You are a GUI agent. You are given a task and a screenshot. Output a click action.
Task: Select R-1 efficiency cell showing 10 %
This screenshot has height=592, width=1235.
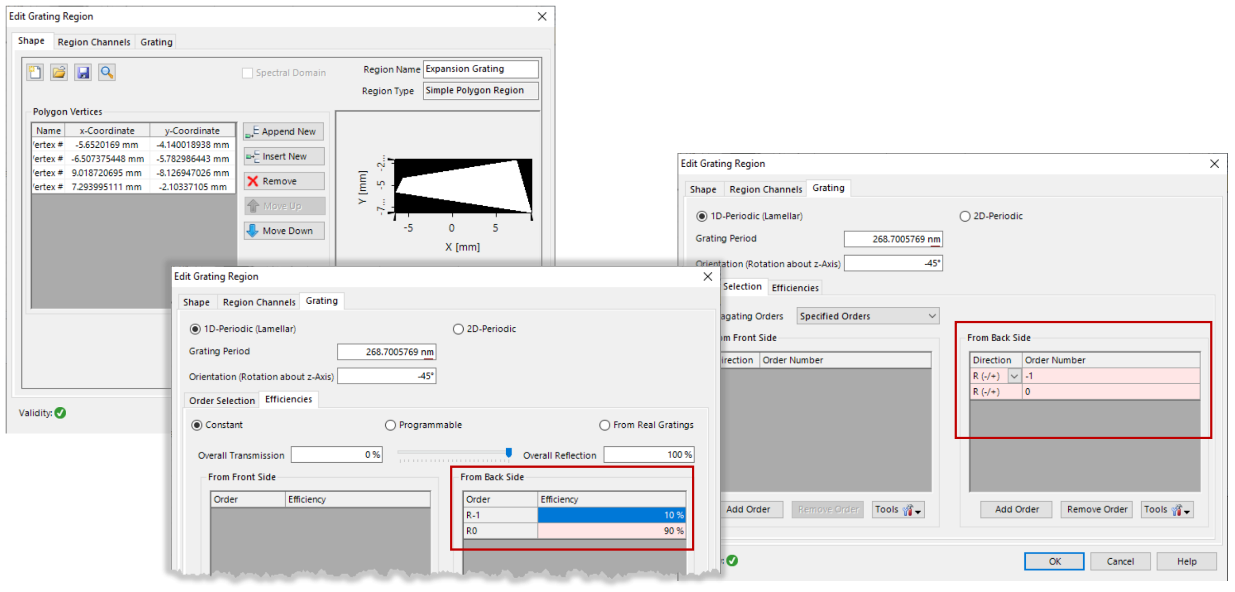tap(612, 515)
